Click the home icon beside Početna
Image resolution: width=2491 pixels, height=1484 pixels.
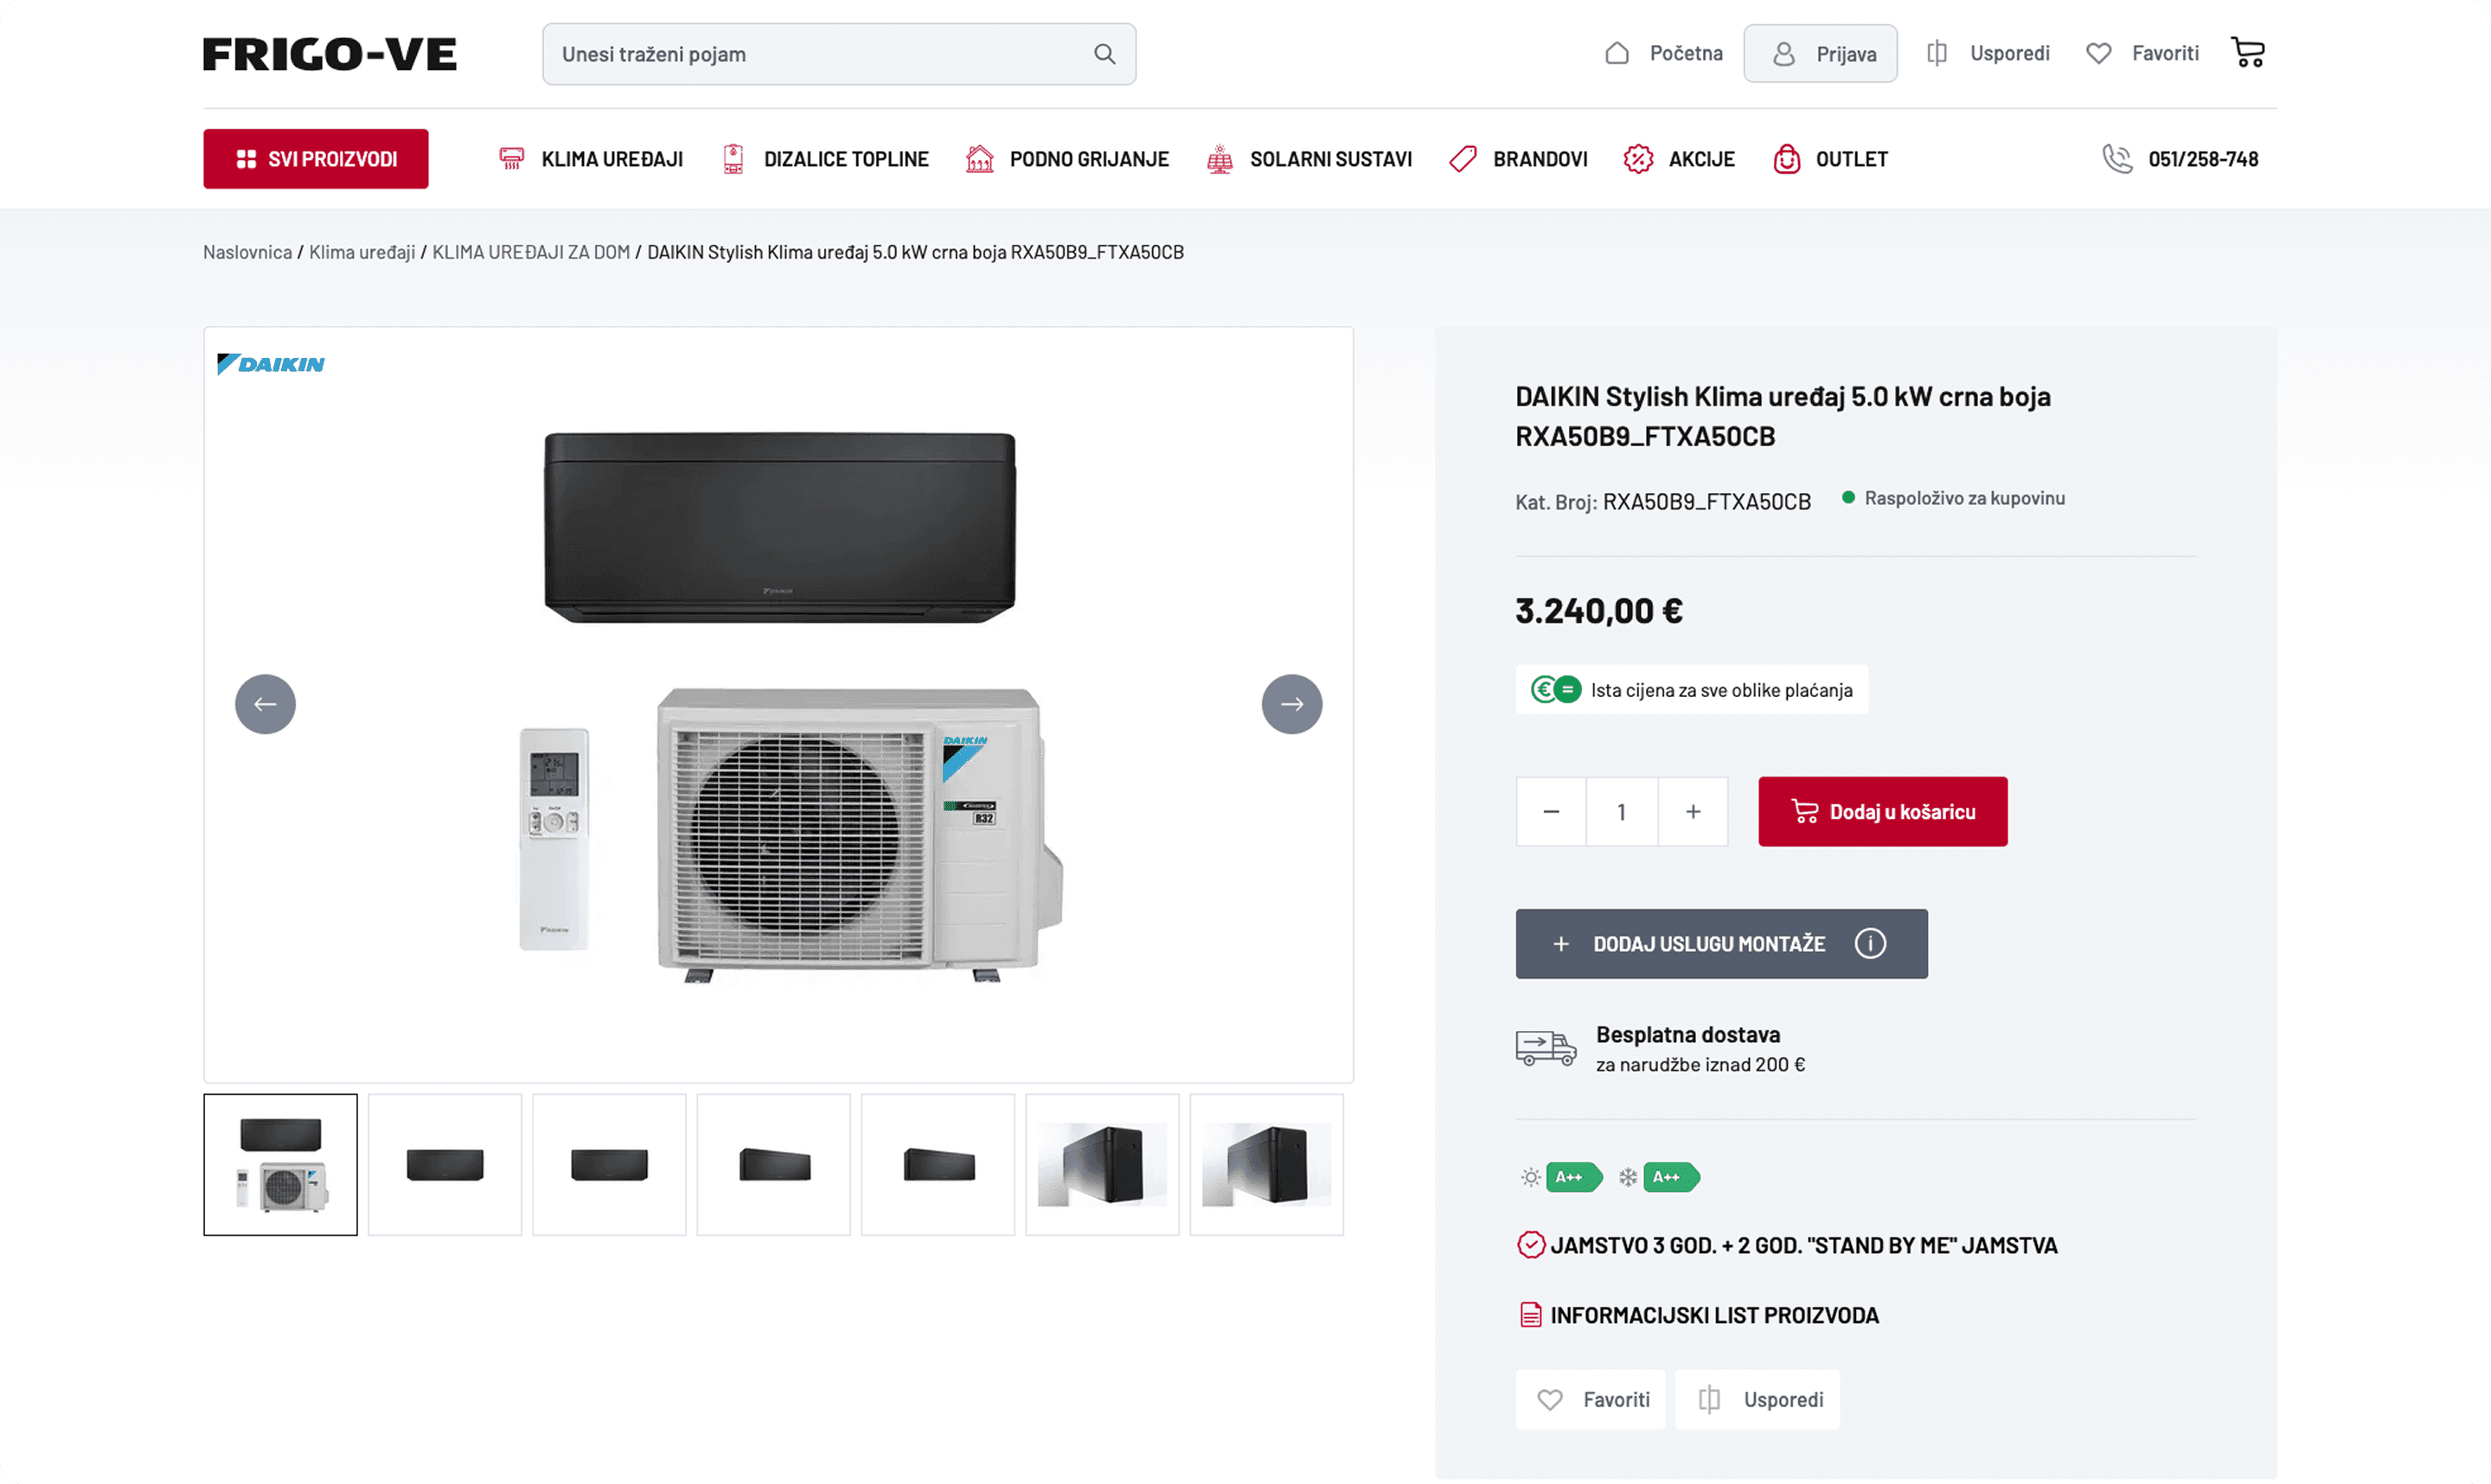pos(1617,53)
